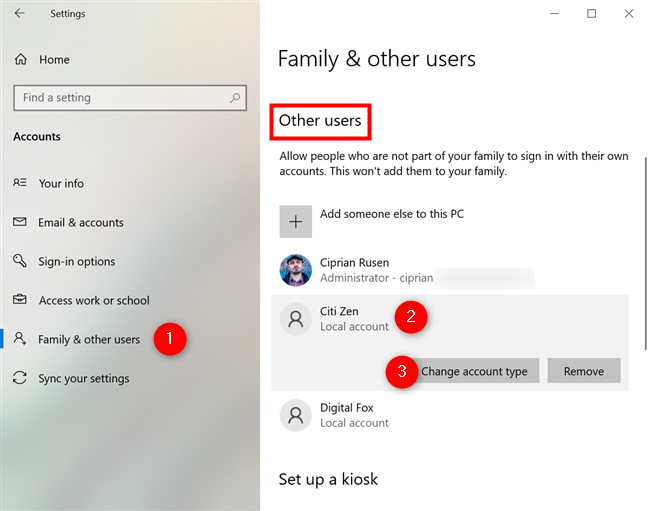The image size is (648, 511).
Task: Click the Accounts category label
Action: tap(37, 136)
